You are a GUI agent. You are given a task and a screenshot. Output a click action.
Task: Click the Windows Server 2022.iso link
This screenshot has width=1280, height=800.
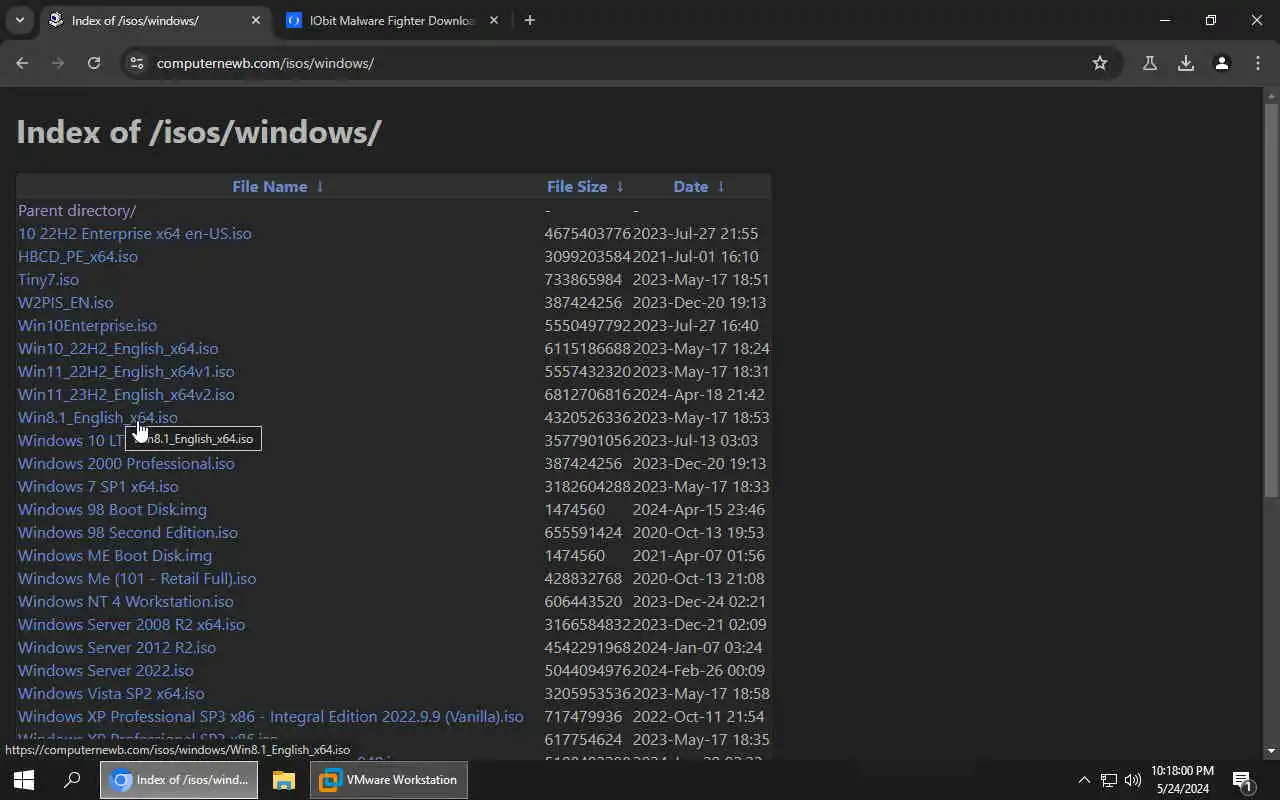click(106, 670)
